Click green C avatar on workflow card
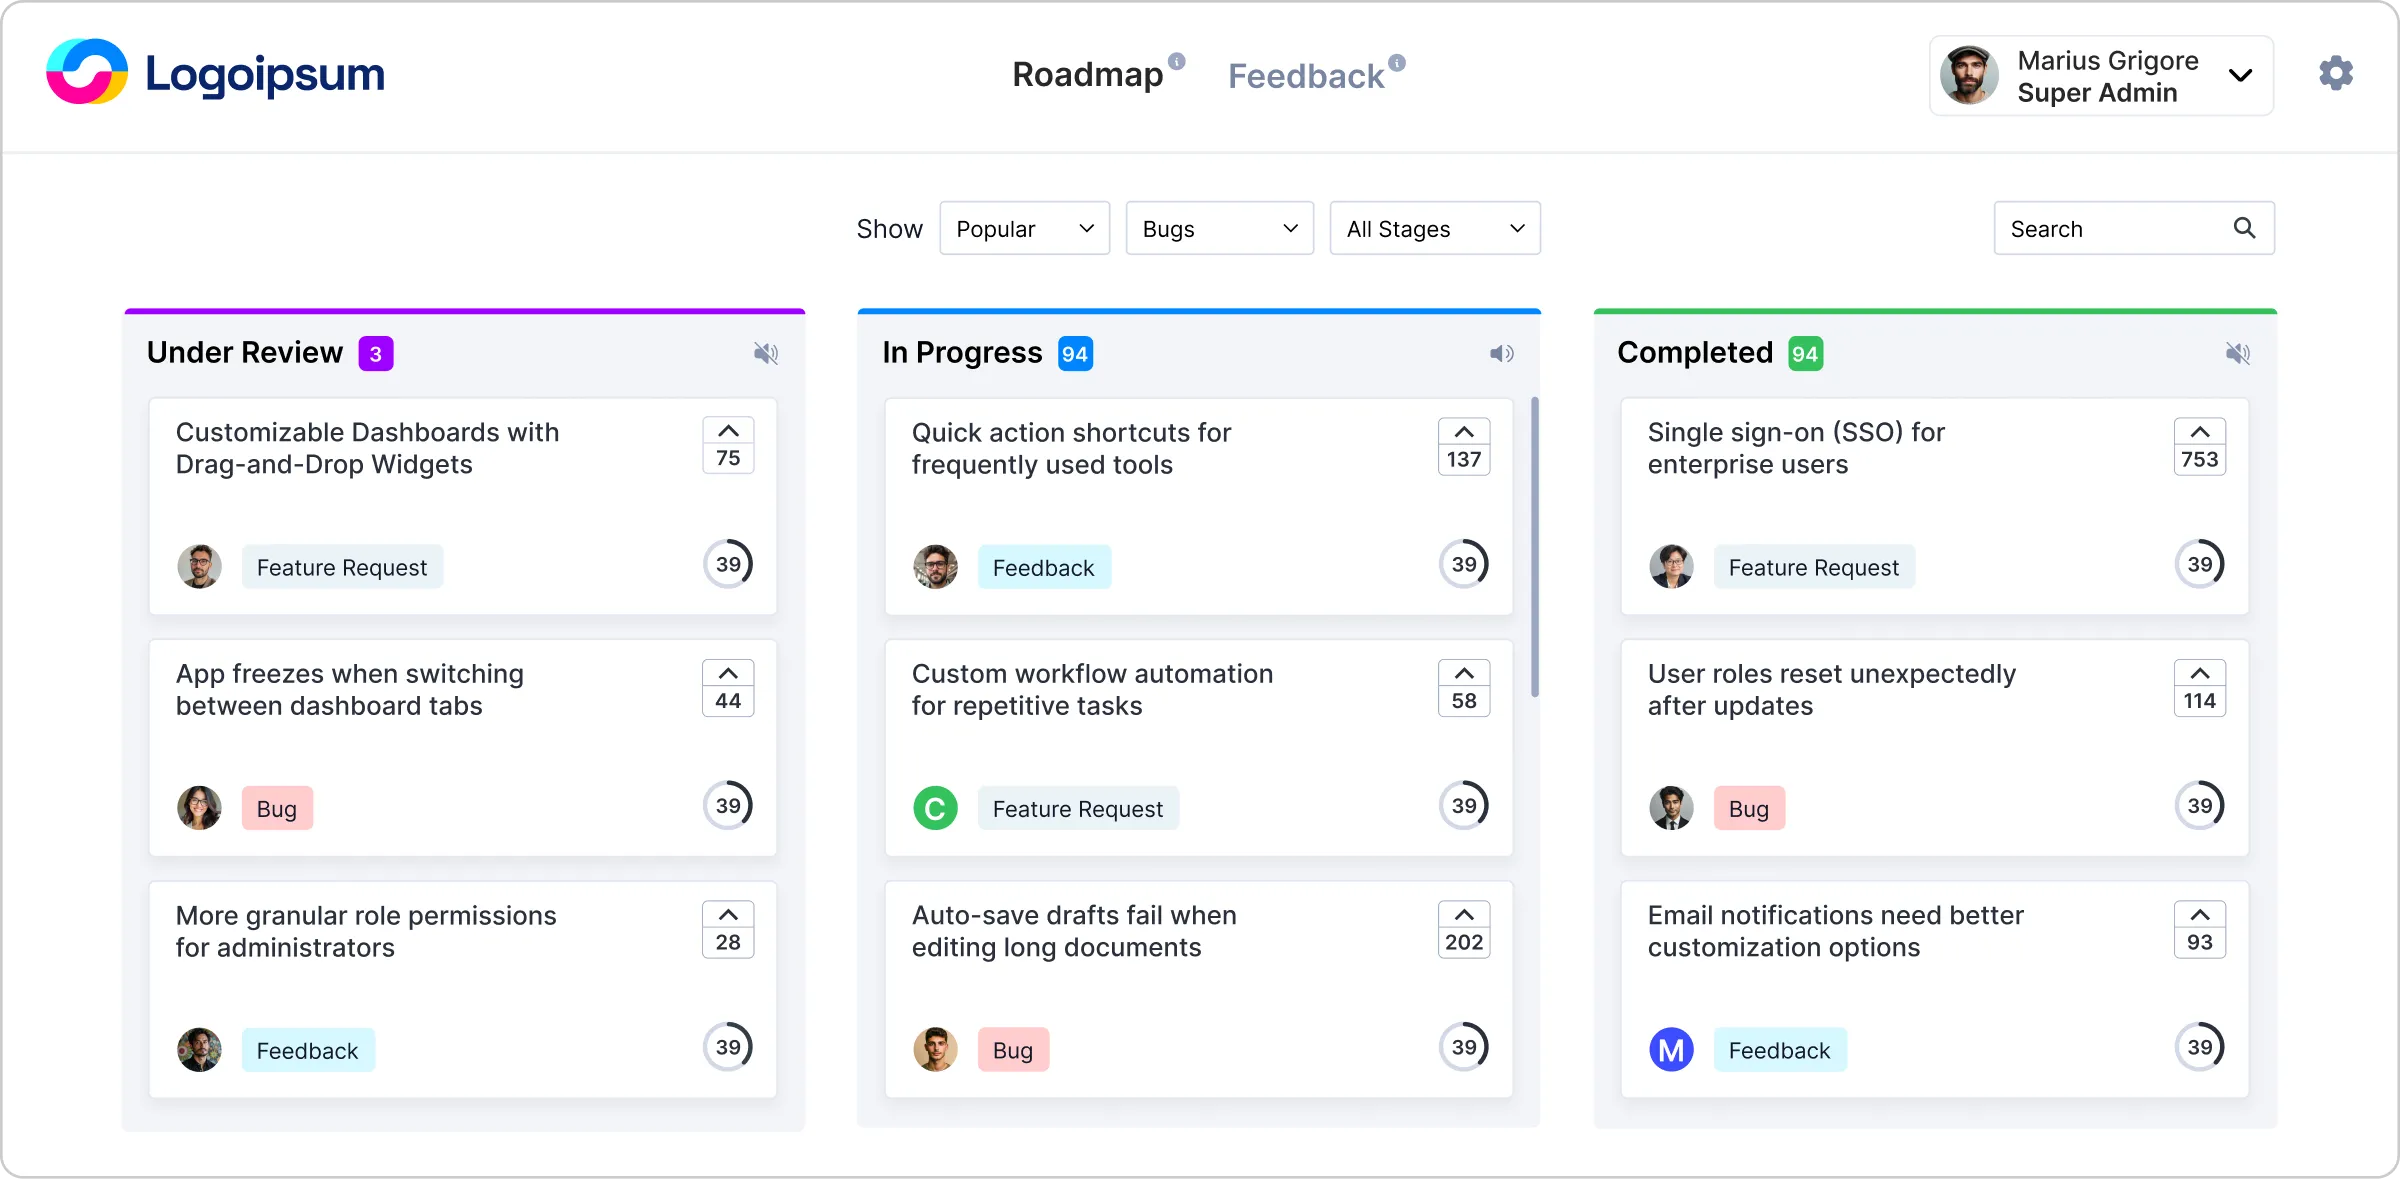 tap(935, 808)
